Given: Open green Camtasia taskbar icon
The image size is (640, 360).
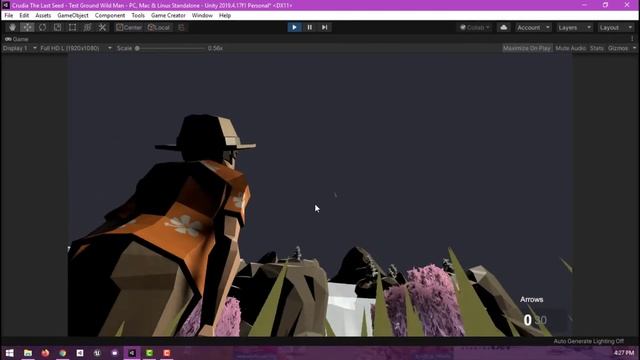Looking at the screenshot, I should pyautogui.click(x=149, y=353).
